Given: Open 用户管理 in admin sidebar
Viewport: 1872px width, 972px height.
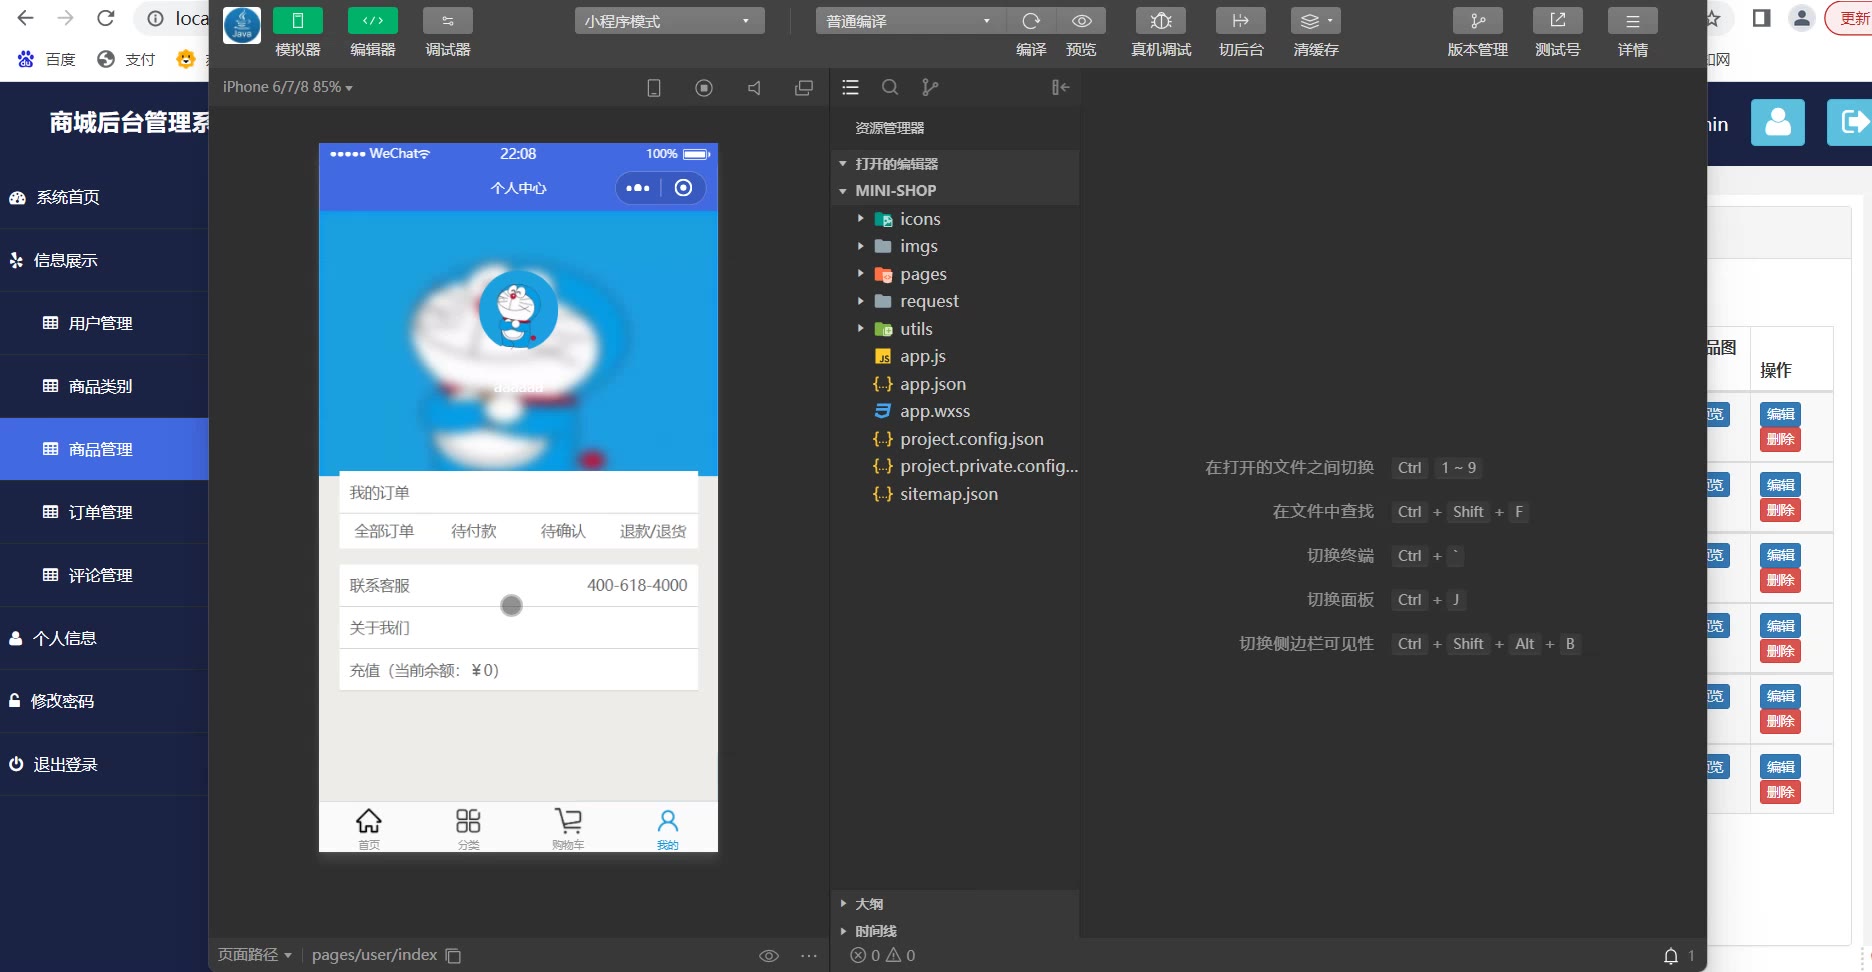Looking at the screenshot, I should [104, 323].
